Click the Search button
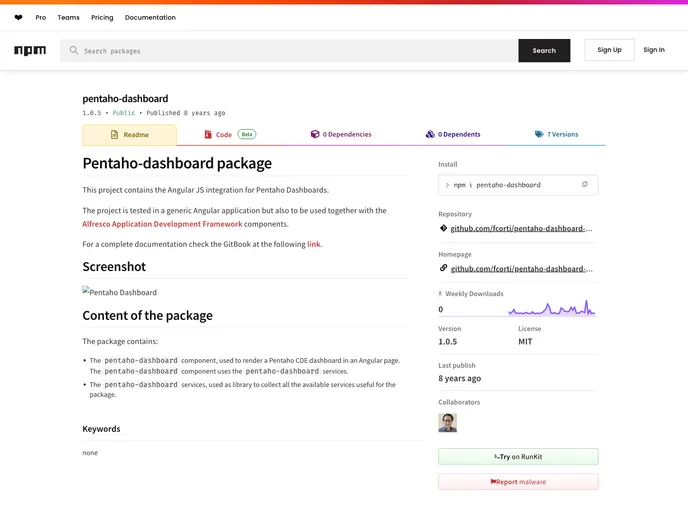The height and width of the screenshot is (512, 688). coord(544,50)
